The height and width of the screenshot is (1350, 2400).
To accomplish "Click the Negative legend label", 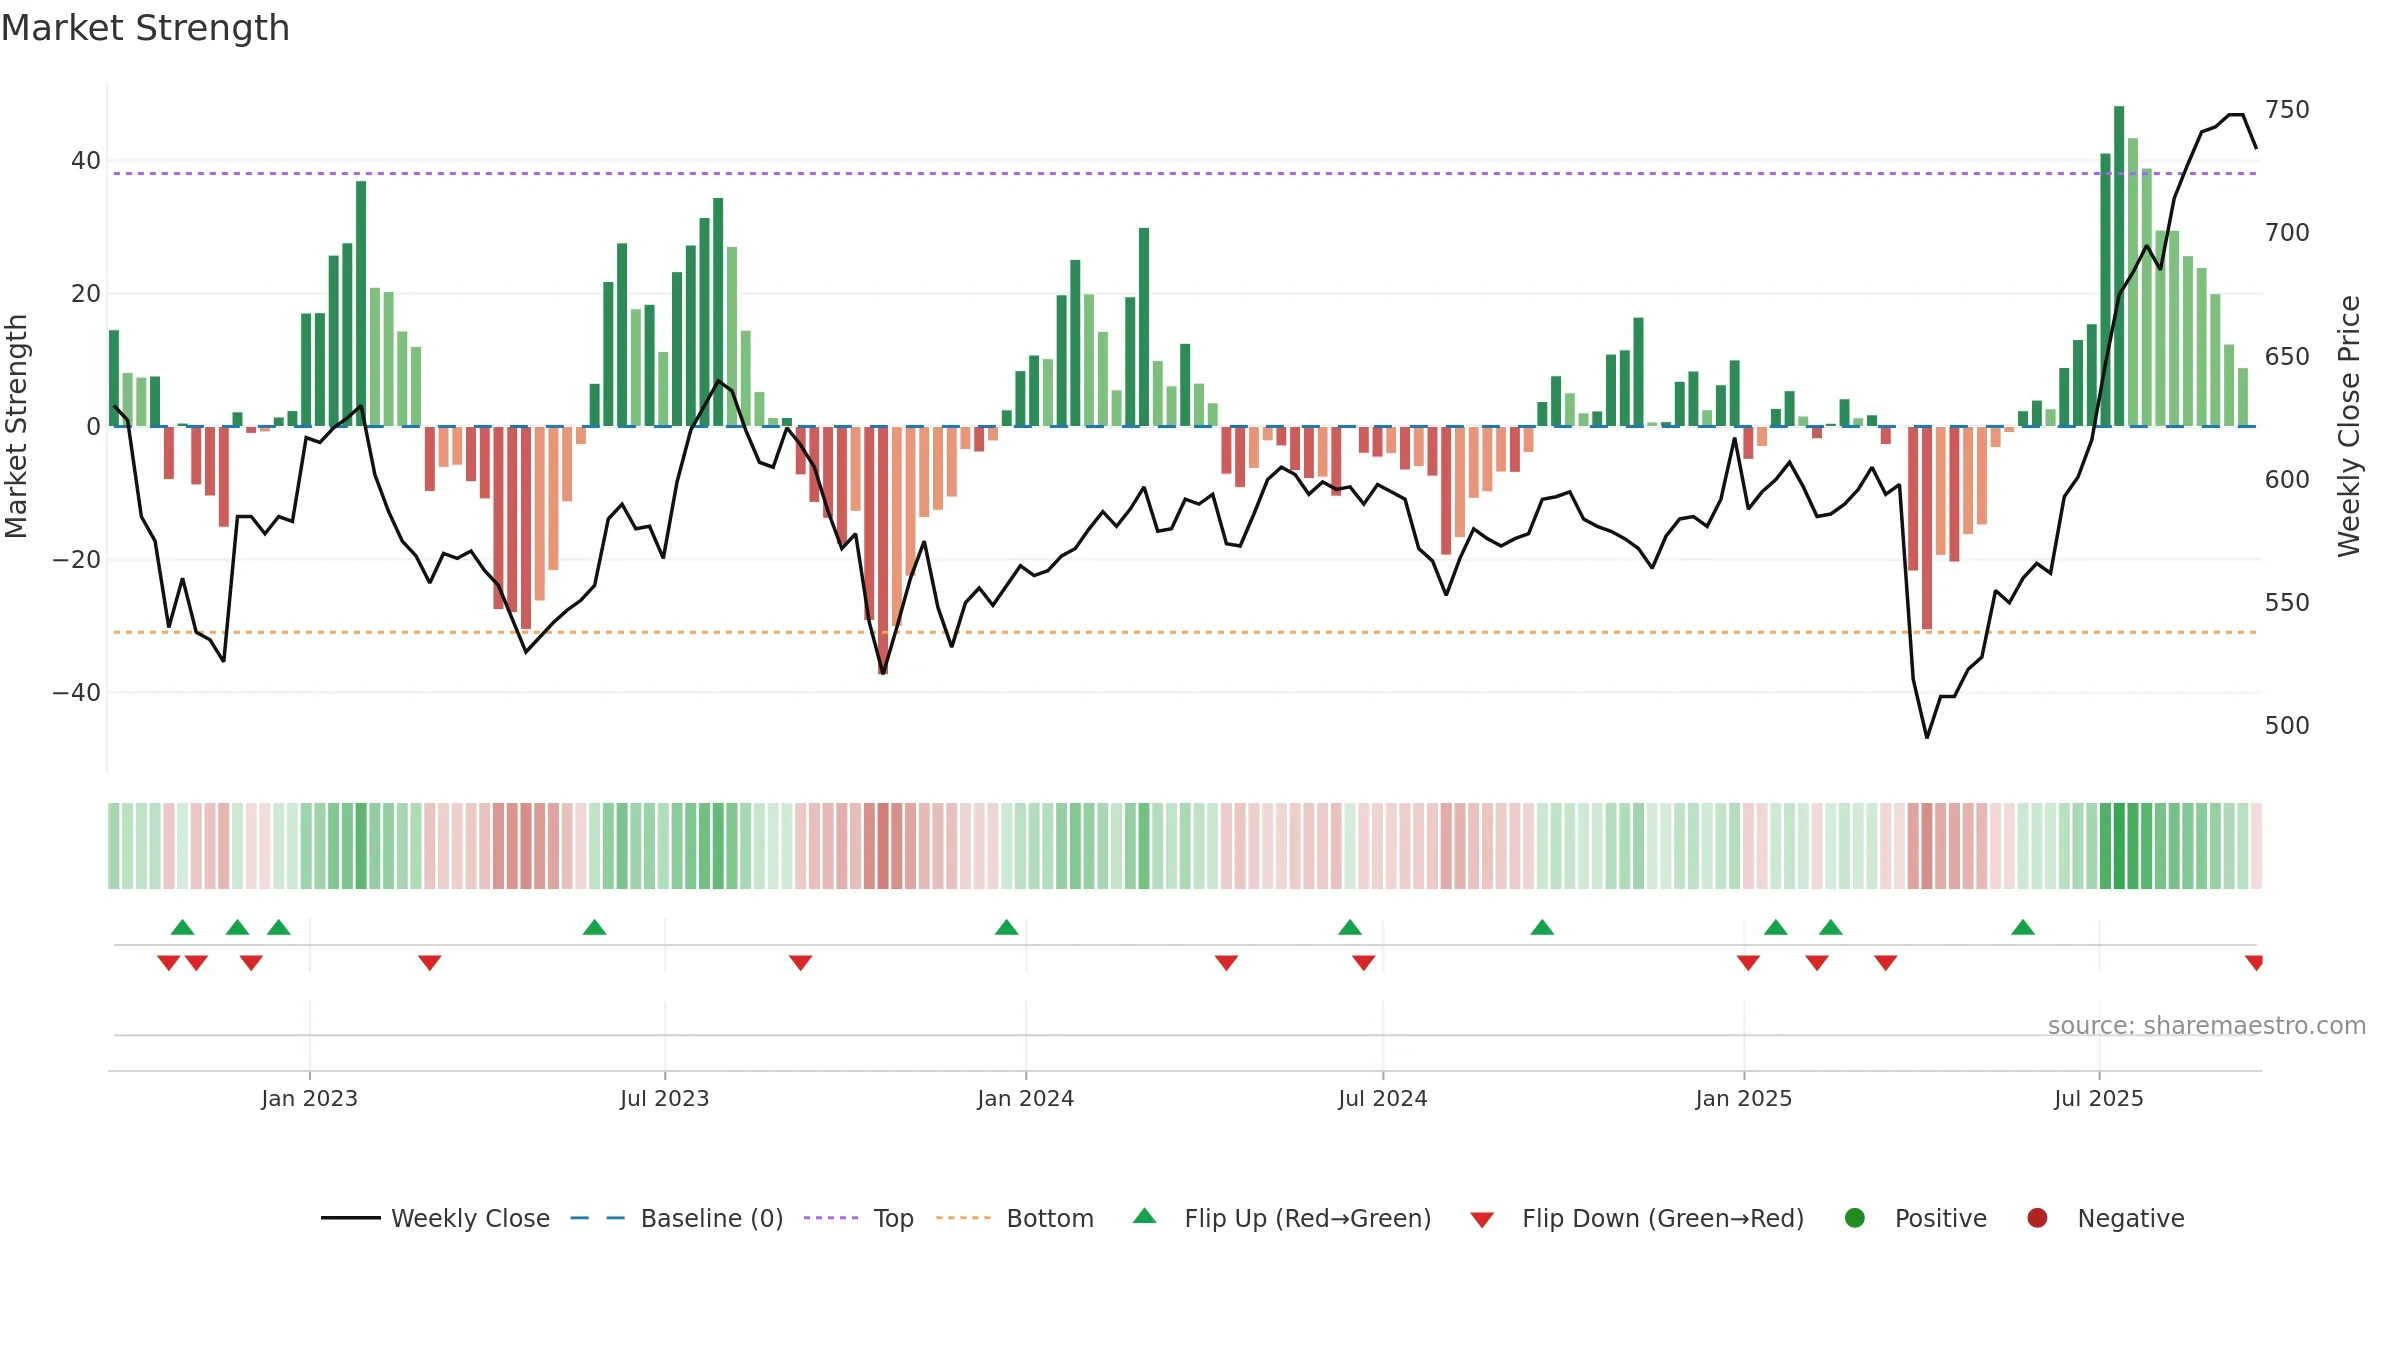I will tap(2131, 1218).
